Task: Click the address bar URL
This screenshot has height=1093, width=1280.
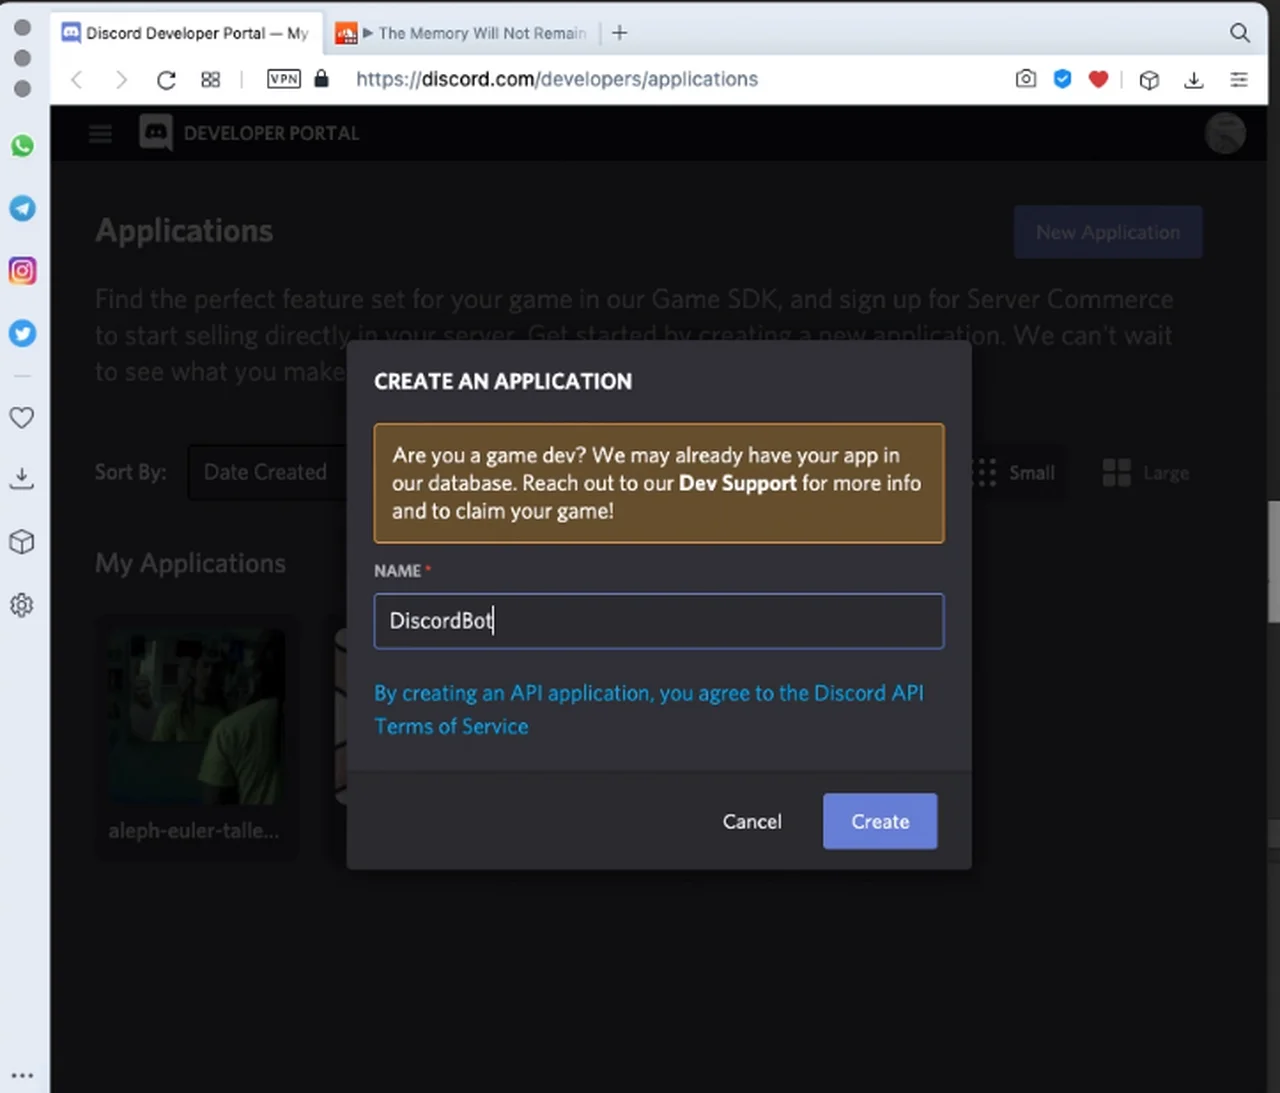Action: point(557,79)
